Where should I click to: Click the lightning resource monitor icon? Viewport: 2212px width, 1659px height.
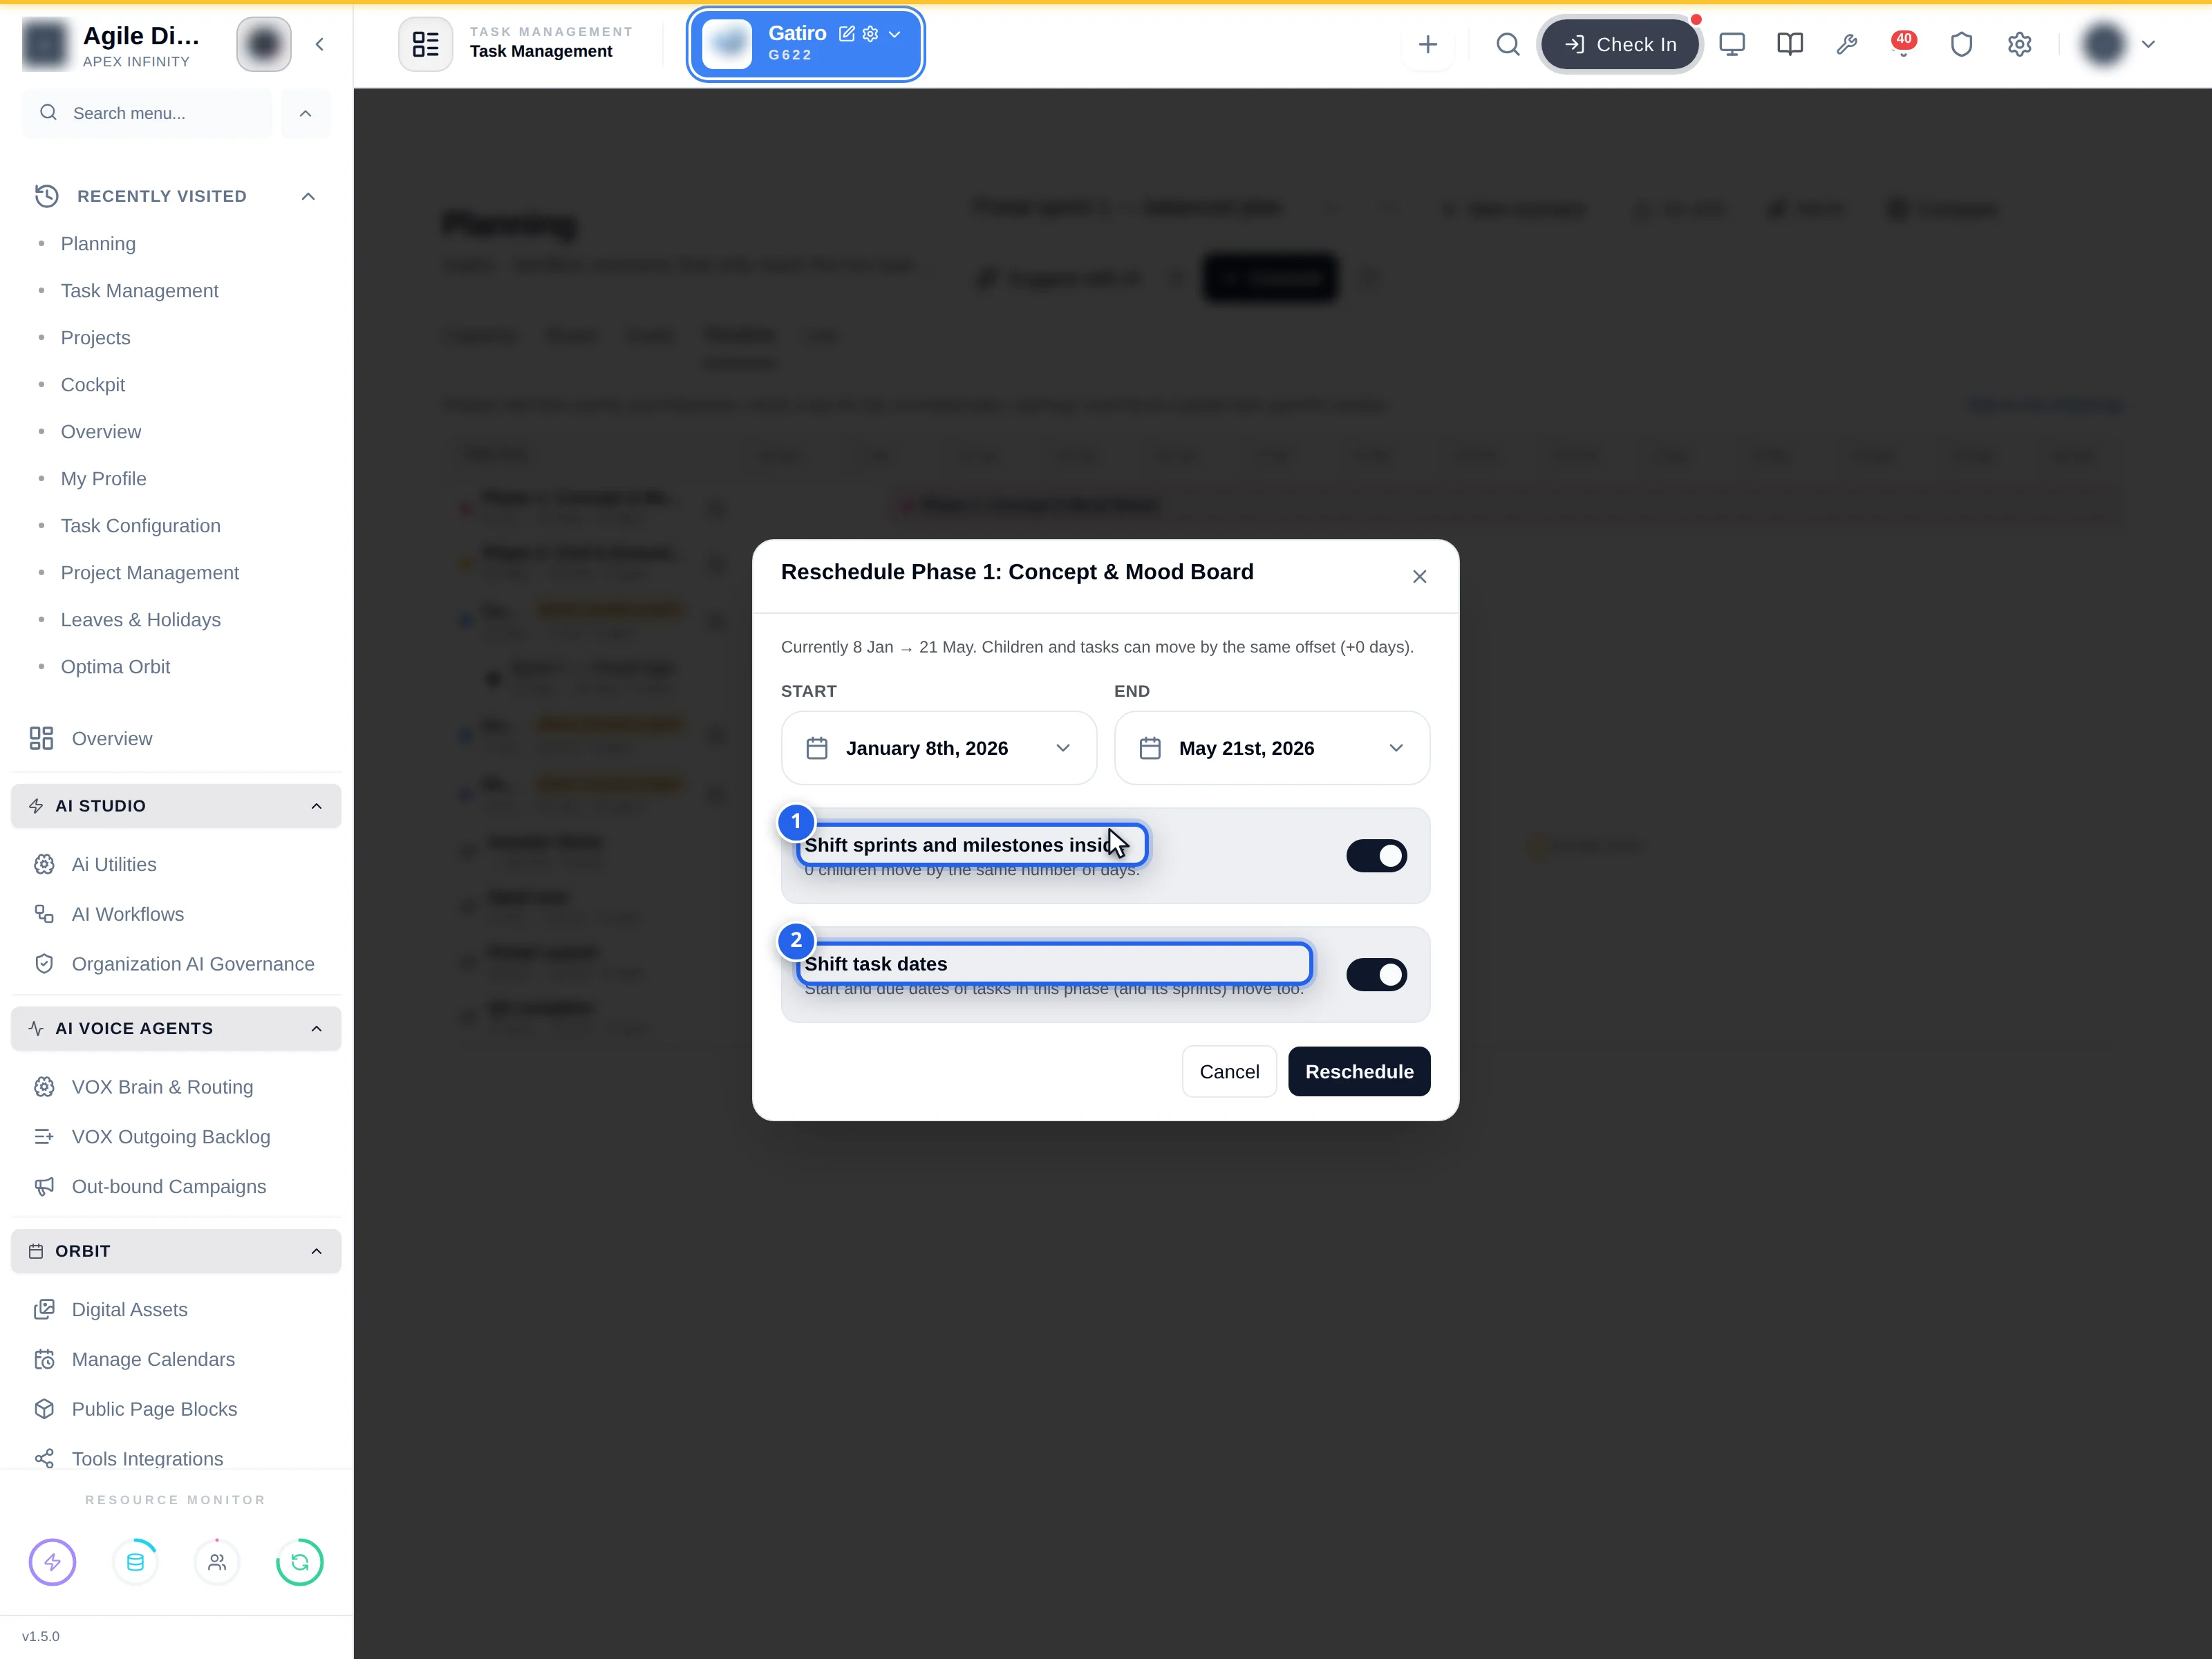point(53,1562)
